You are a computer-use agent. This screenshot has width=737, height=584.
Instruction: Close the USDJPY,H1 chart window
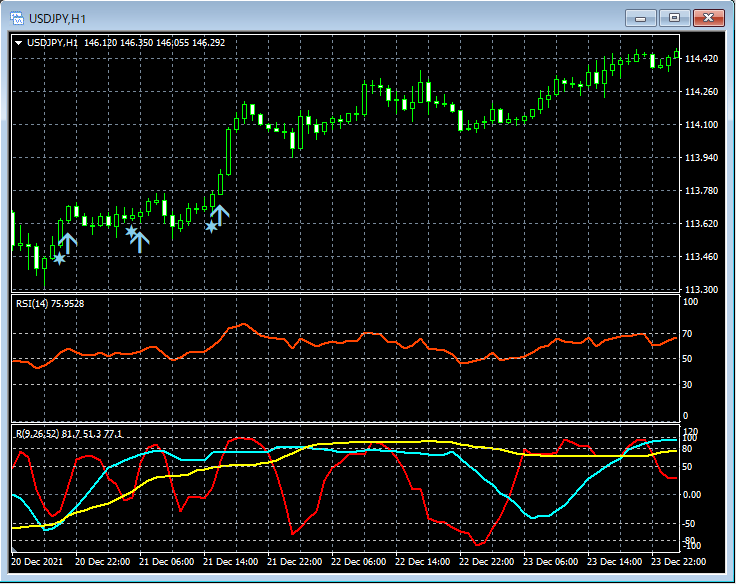coord(709,18)
